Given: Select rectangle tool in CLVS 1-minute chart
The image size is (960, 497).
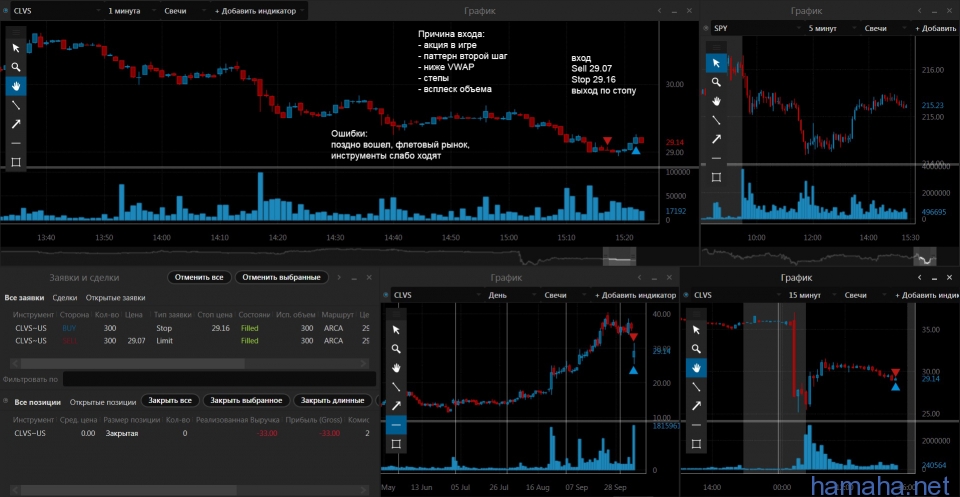Looking at the screenshot, I should pyautogui.click(x=16, y=162).
